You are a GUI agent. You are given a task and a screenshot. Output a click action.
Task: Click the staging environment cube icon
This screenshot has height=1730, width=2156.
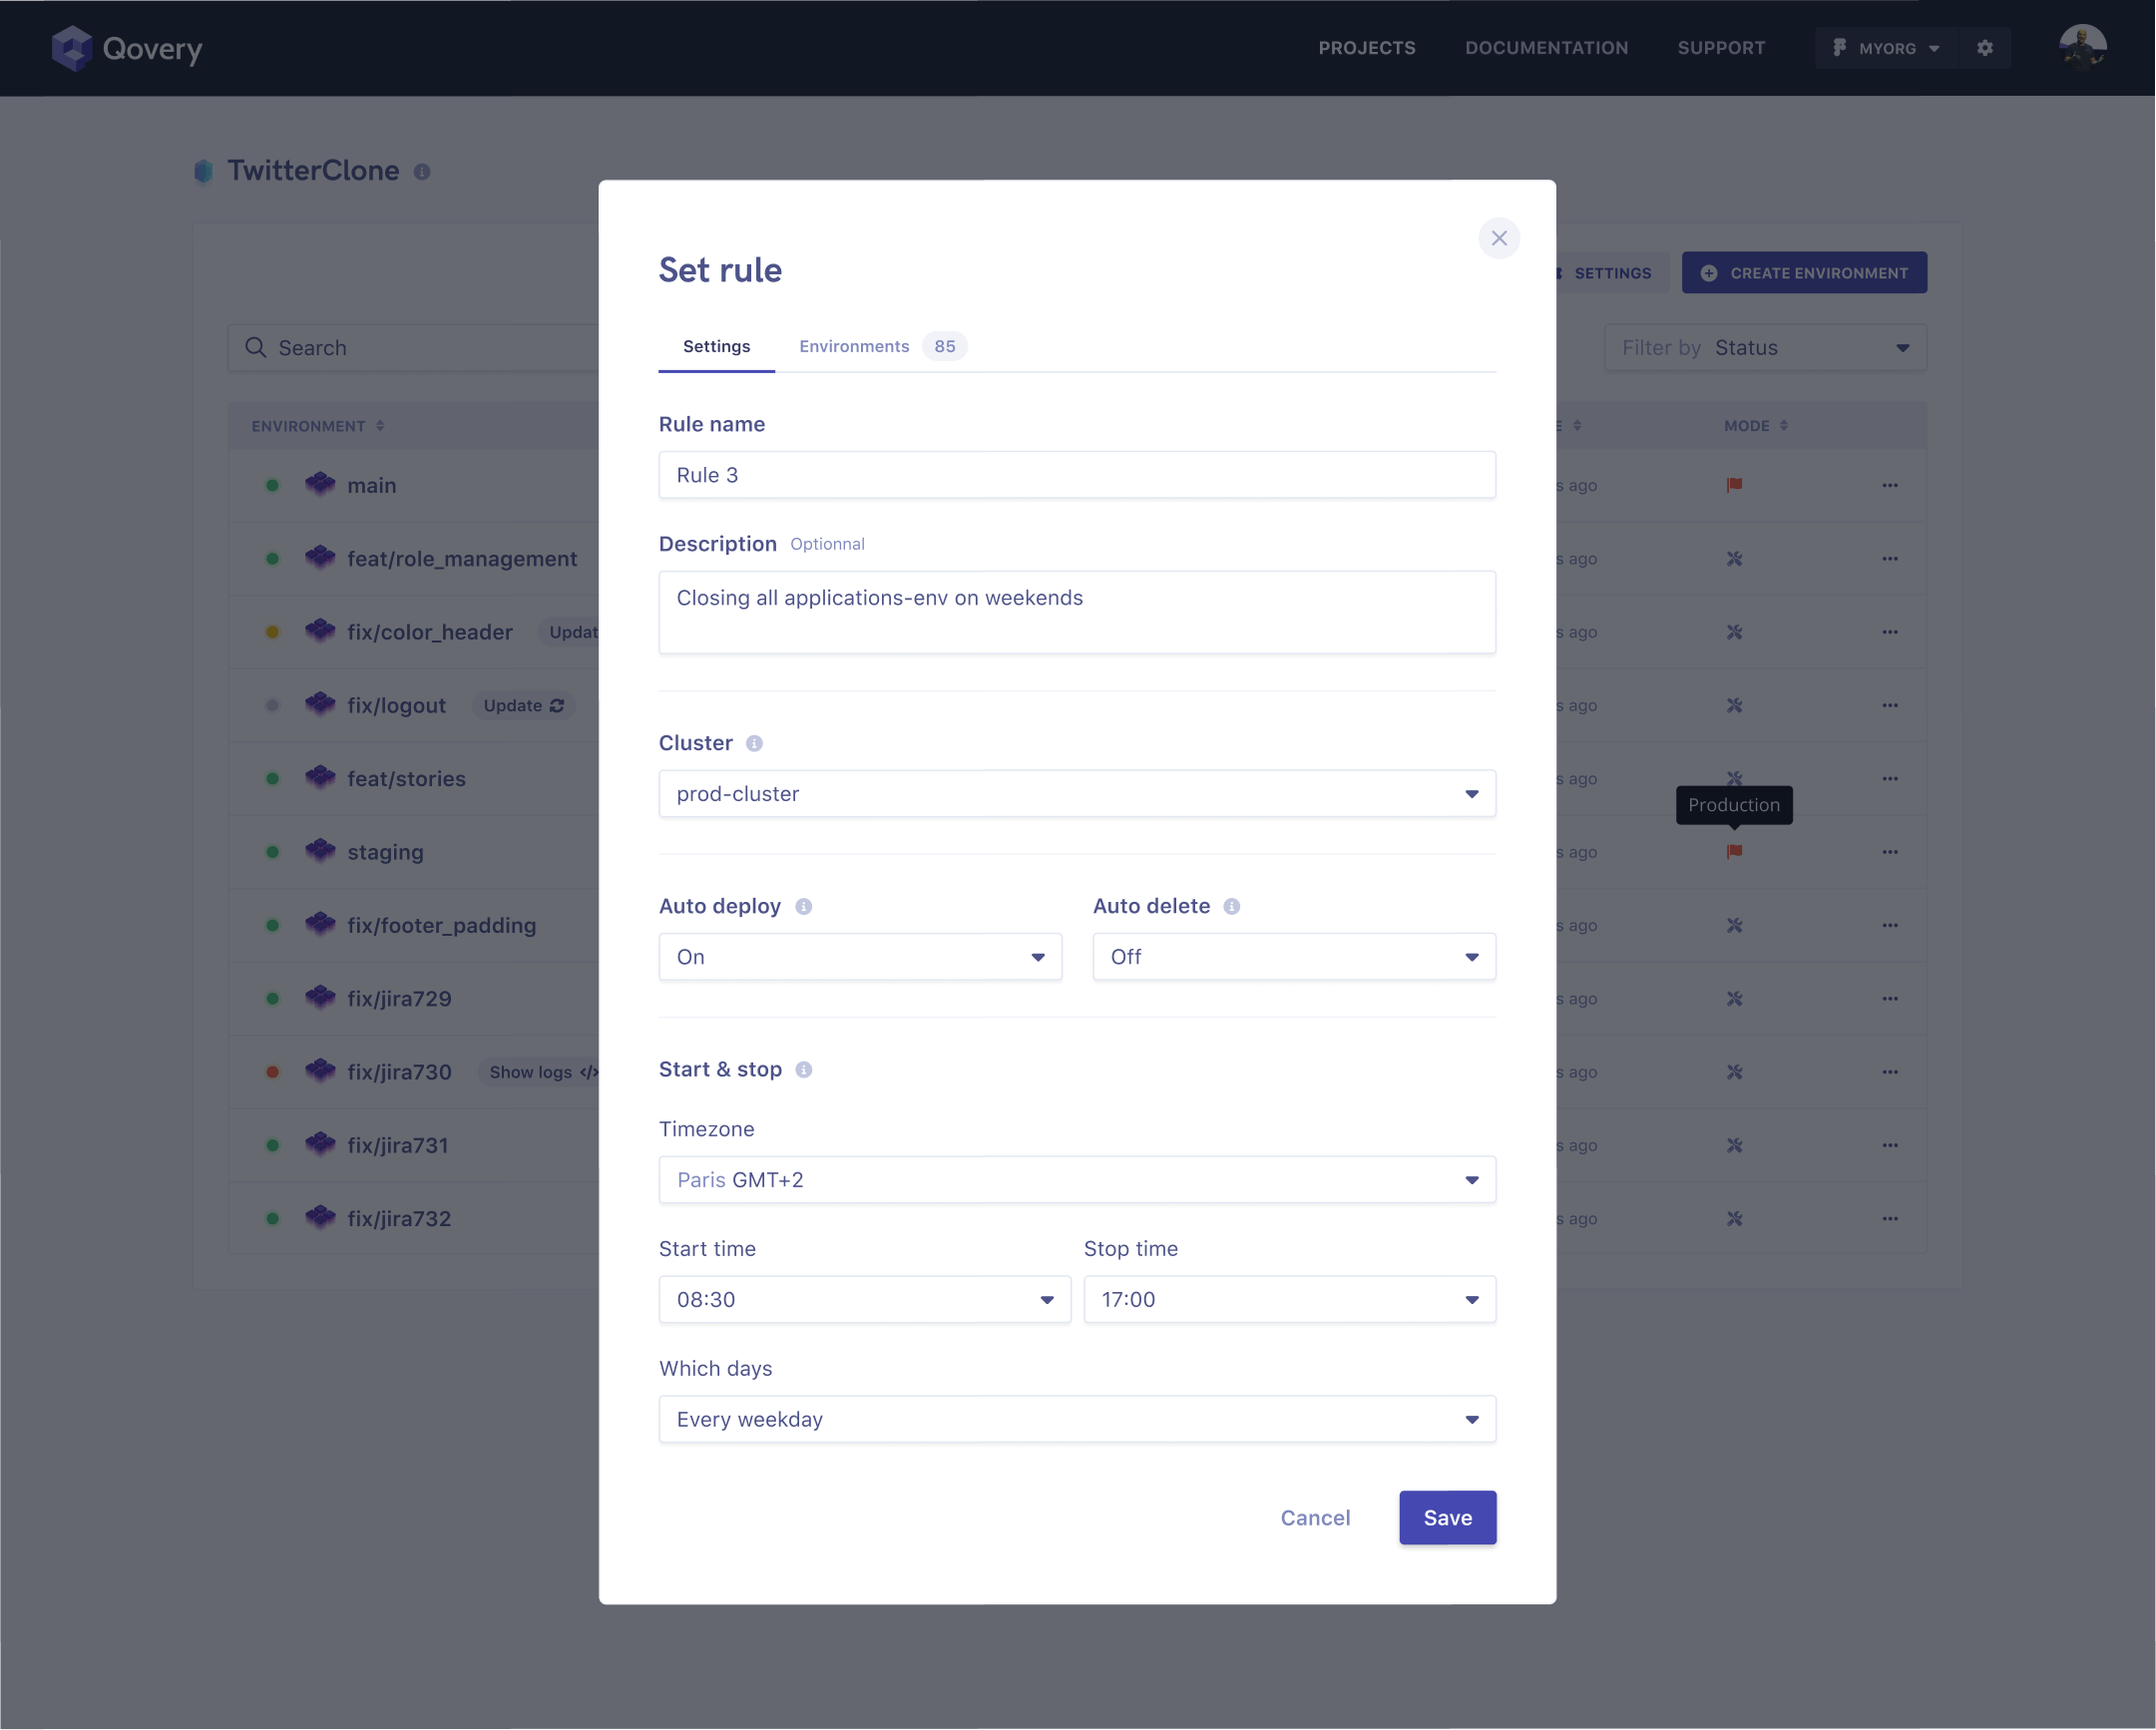click(319, 849)
